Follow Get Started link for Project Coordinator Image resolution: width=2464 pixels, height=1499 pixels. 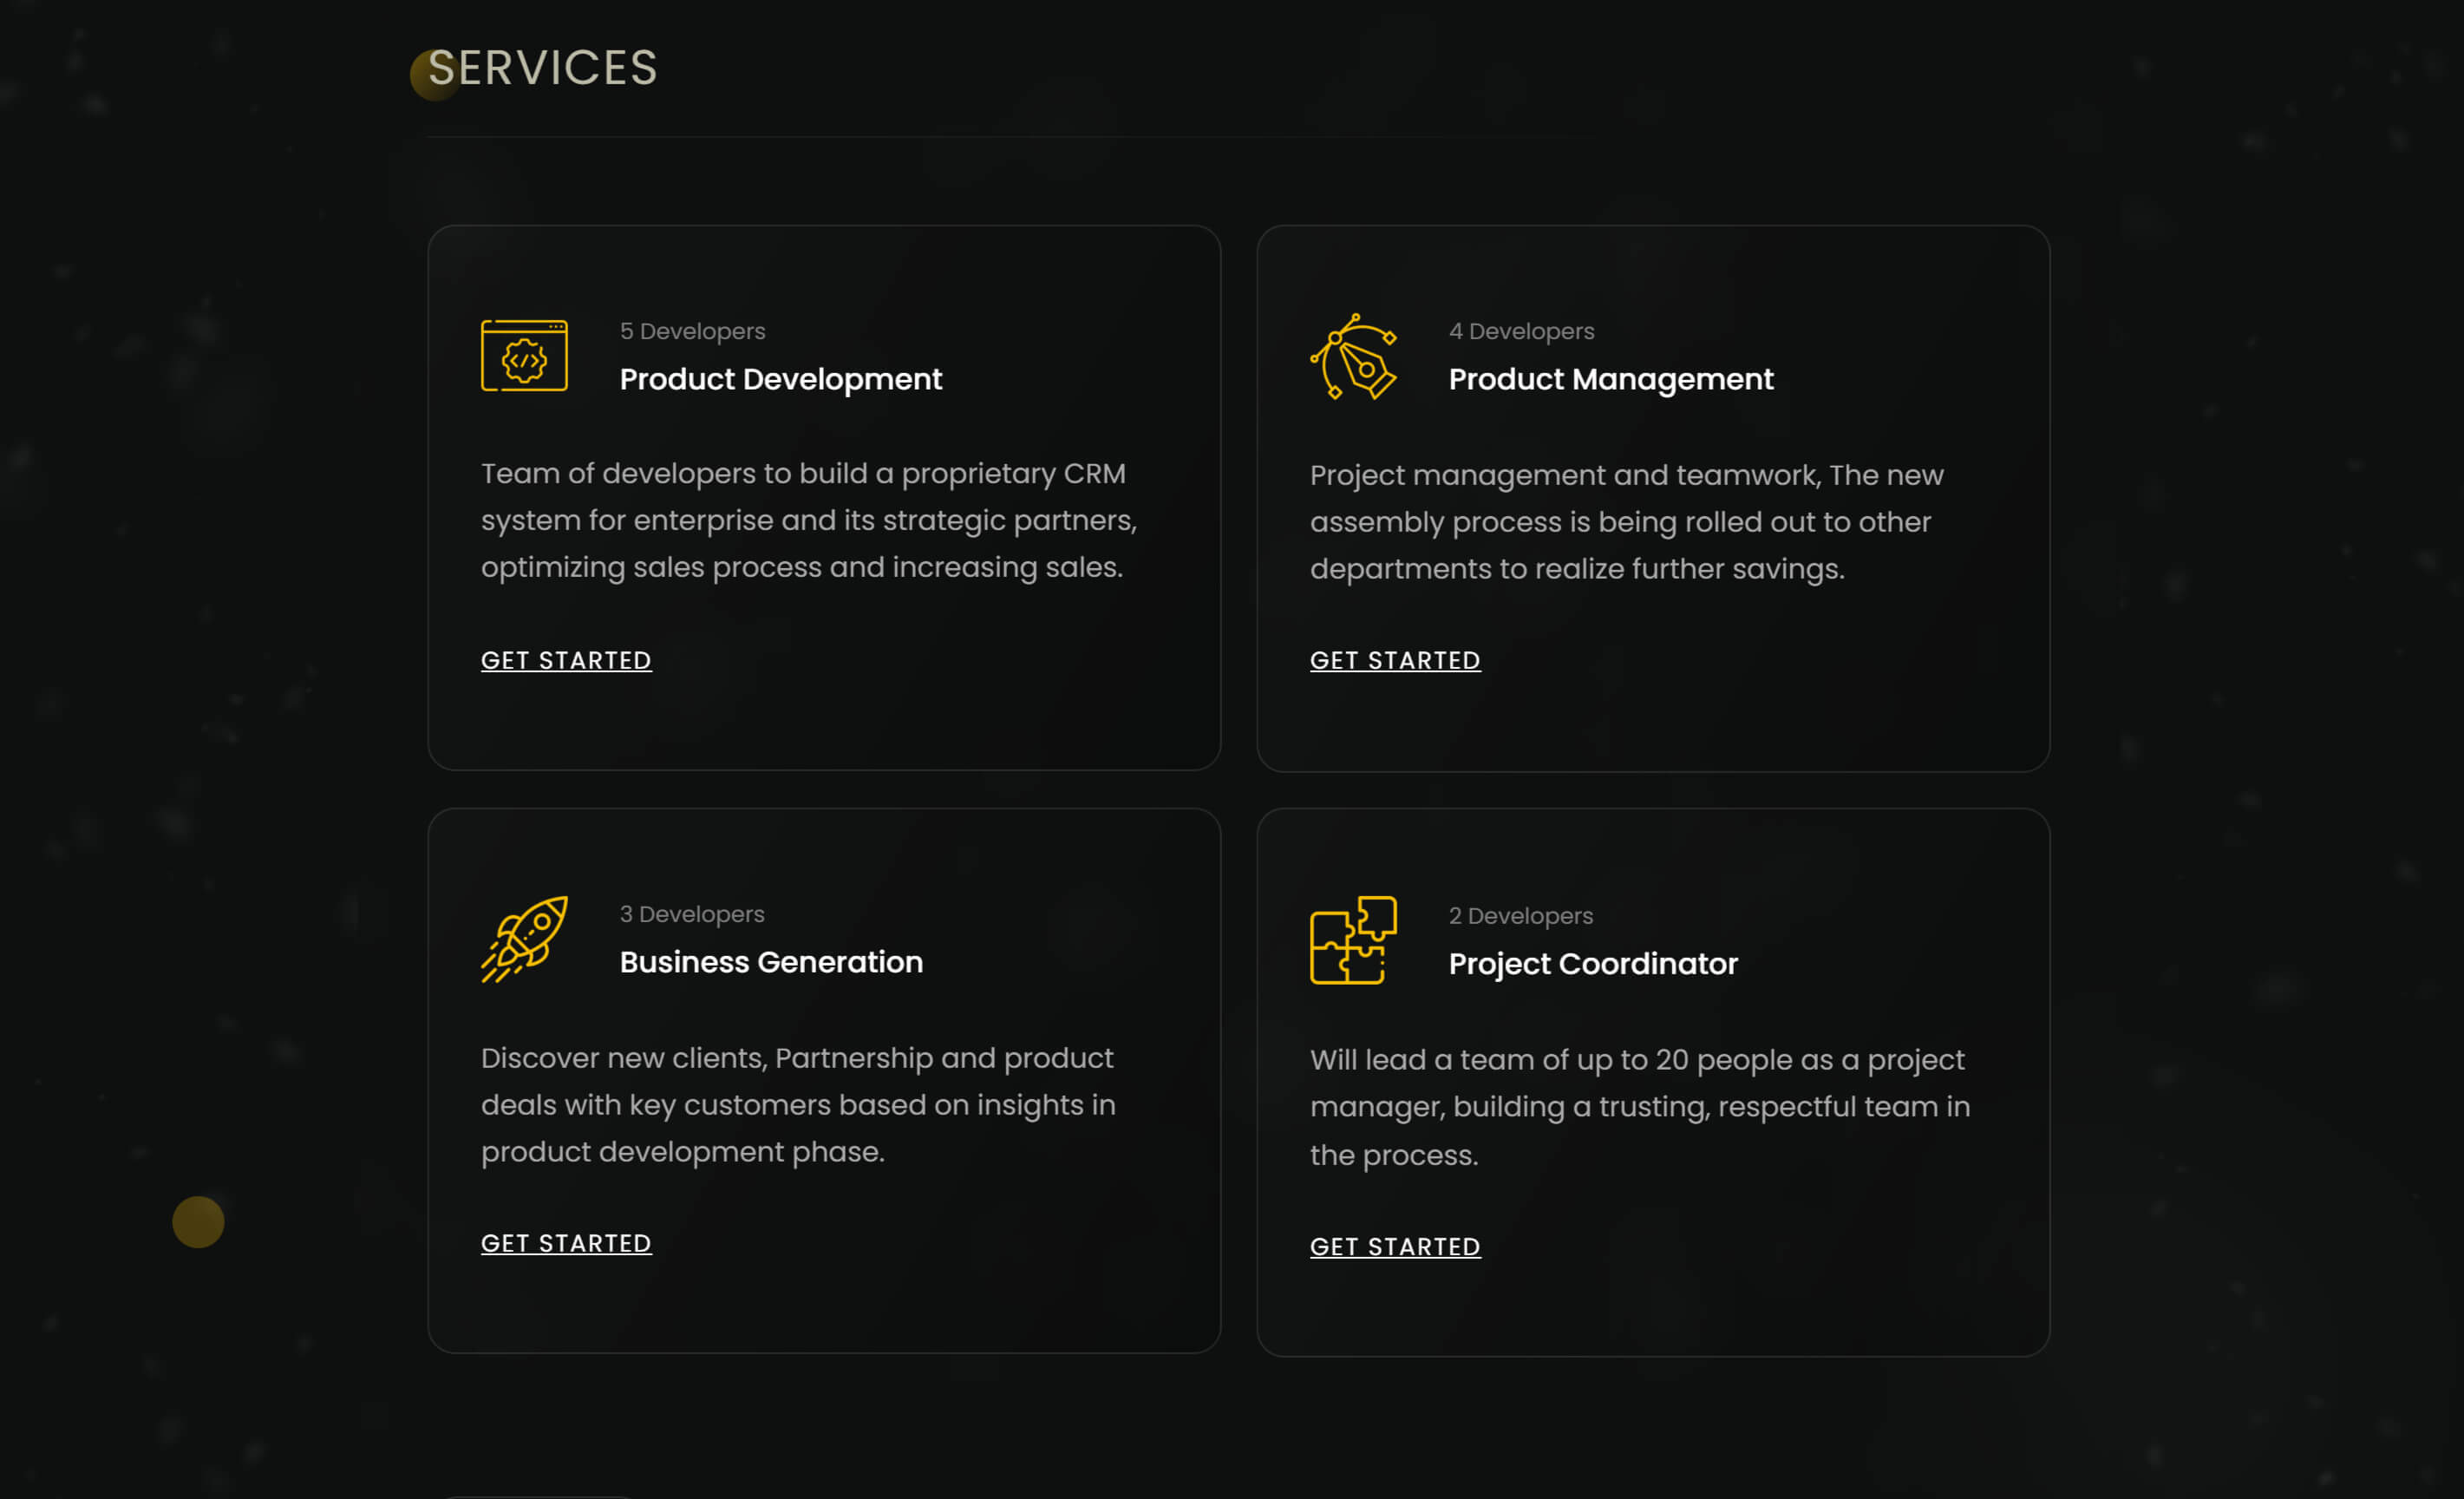coord(1395,1247)
